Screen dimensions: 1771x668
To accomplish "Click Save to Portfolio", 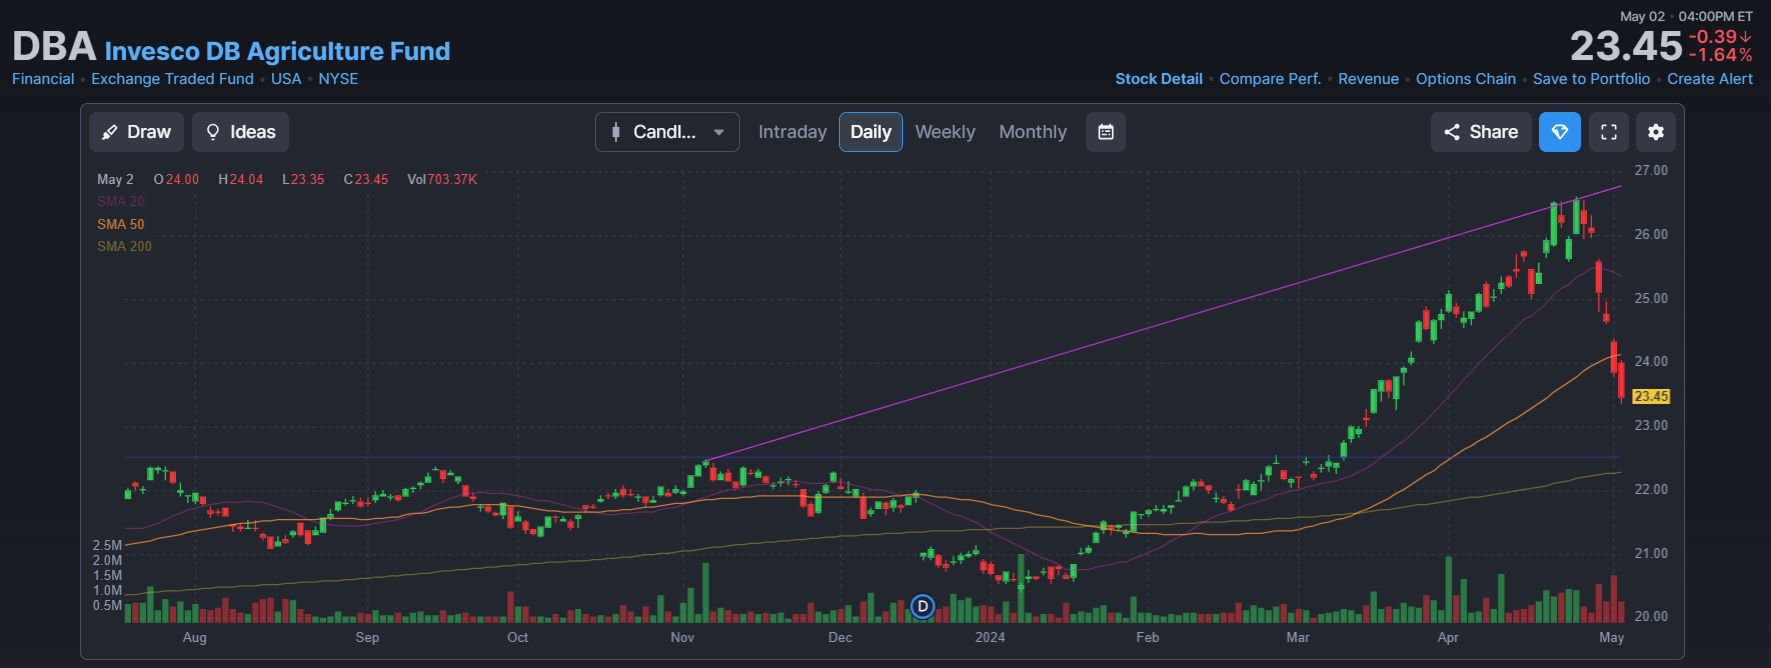I will (1591, 79).
